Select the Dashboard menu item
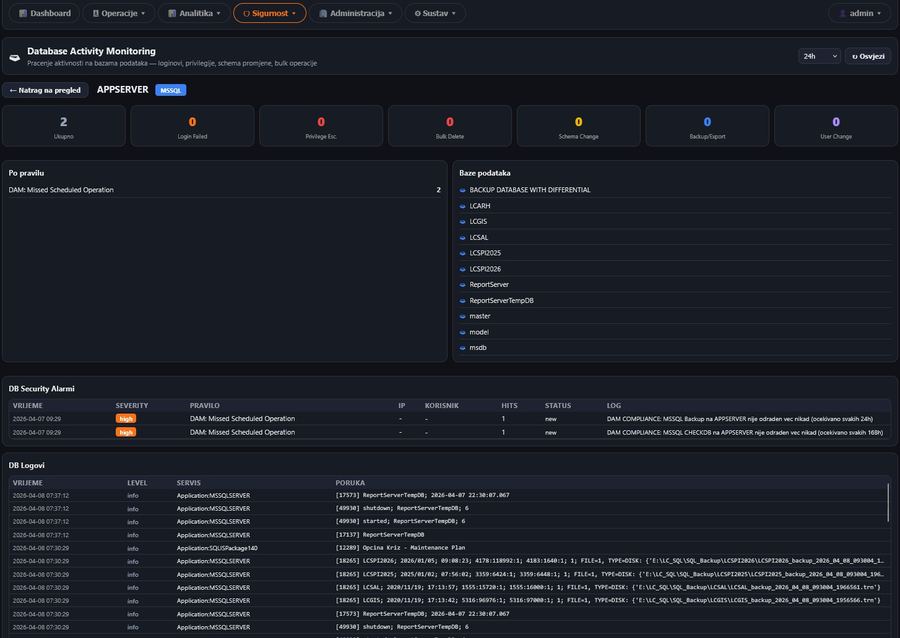Screen dimensions: 900x638 [44, 13]
